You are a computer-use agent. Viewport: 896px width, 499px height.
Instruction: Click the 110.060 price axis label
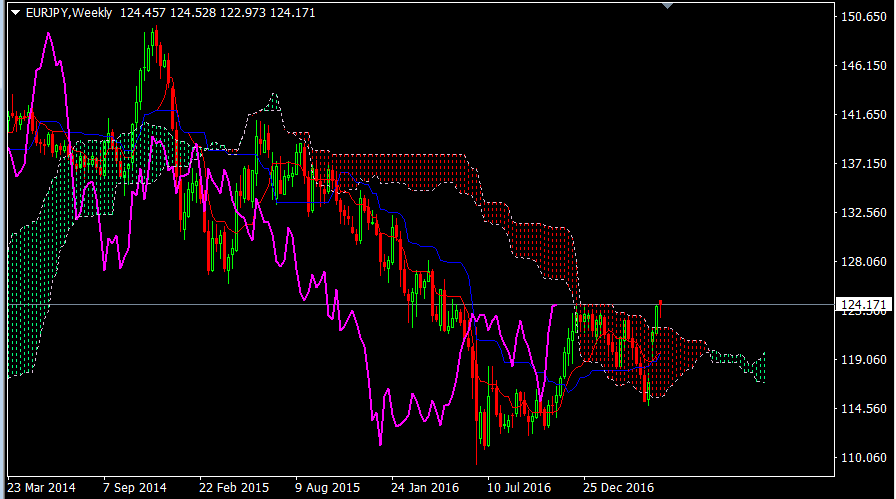[864, 457]
